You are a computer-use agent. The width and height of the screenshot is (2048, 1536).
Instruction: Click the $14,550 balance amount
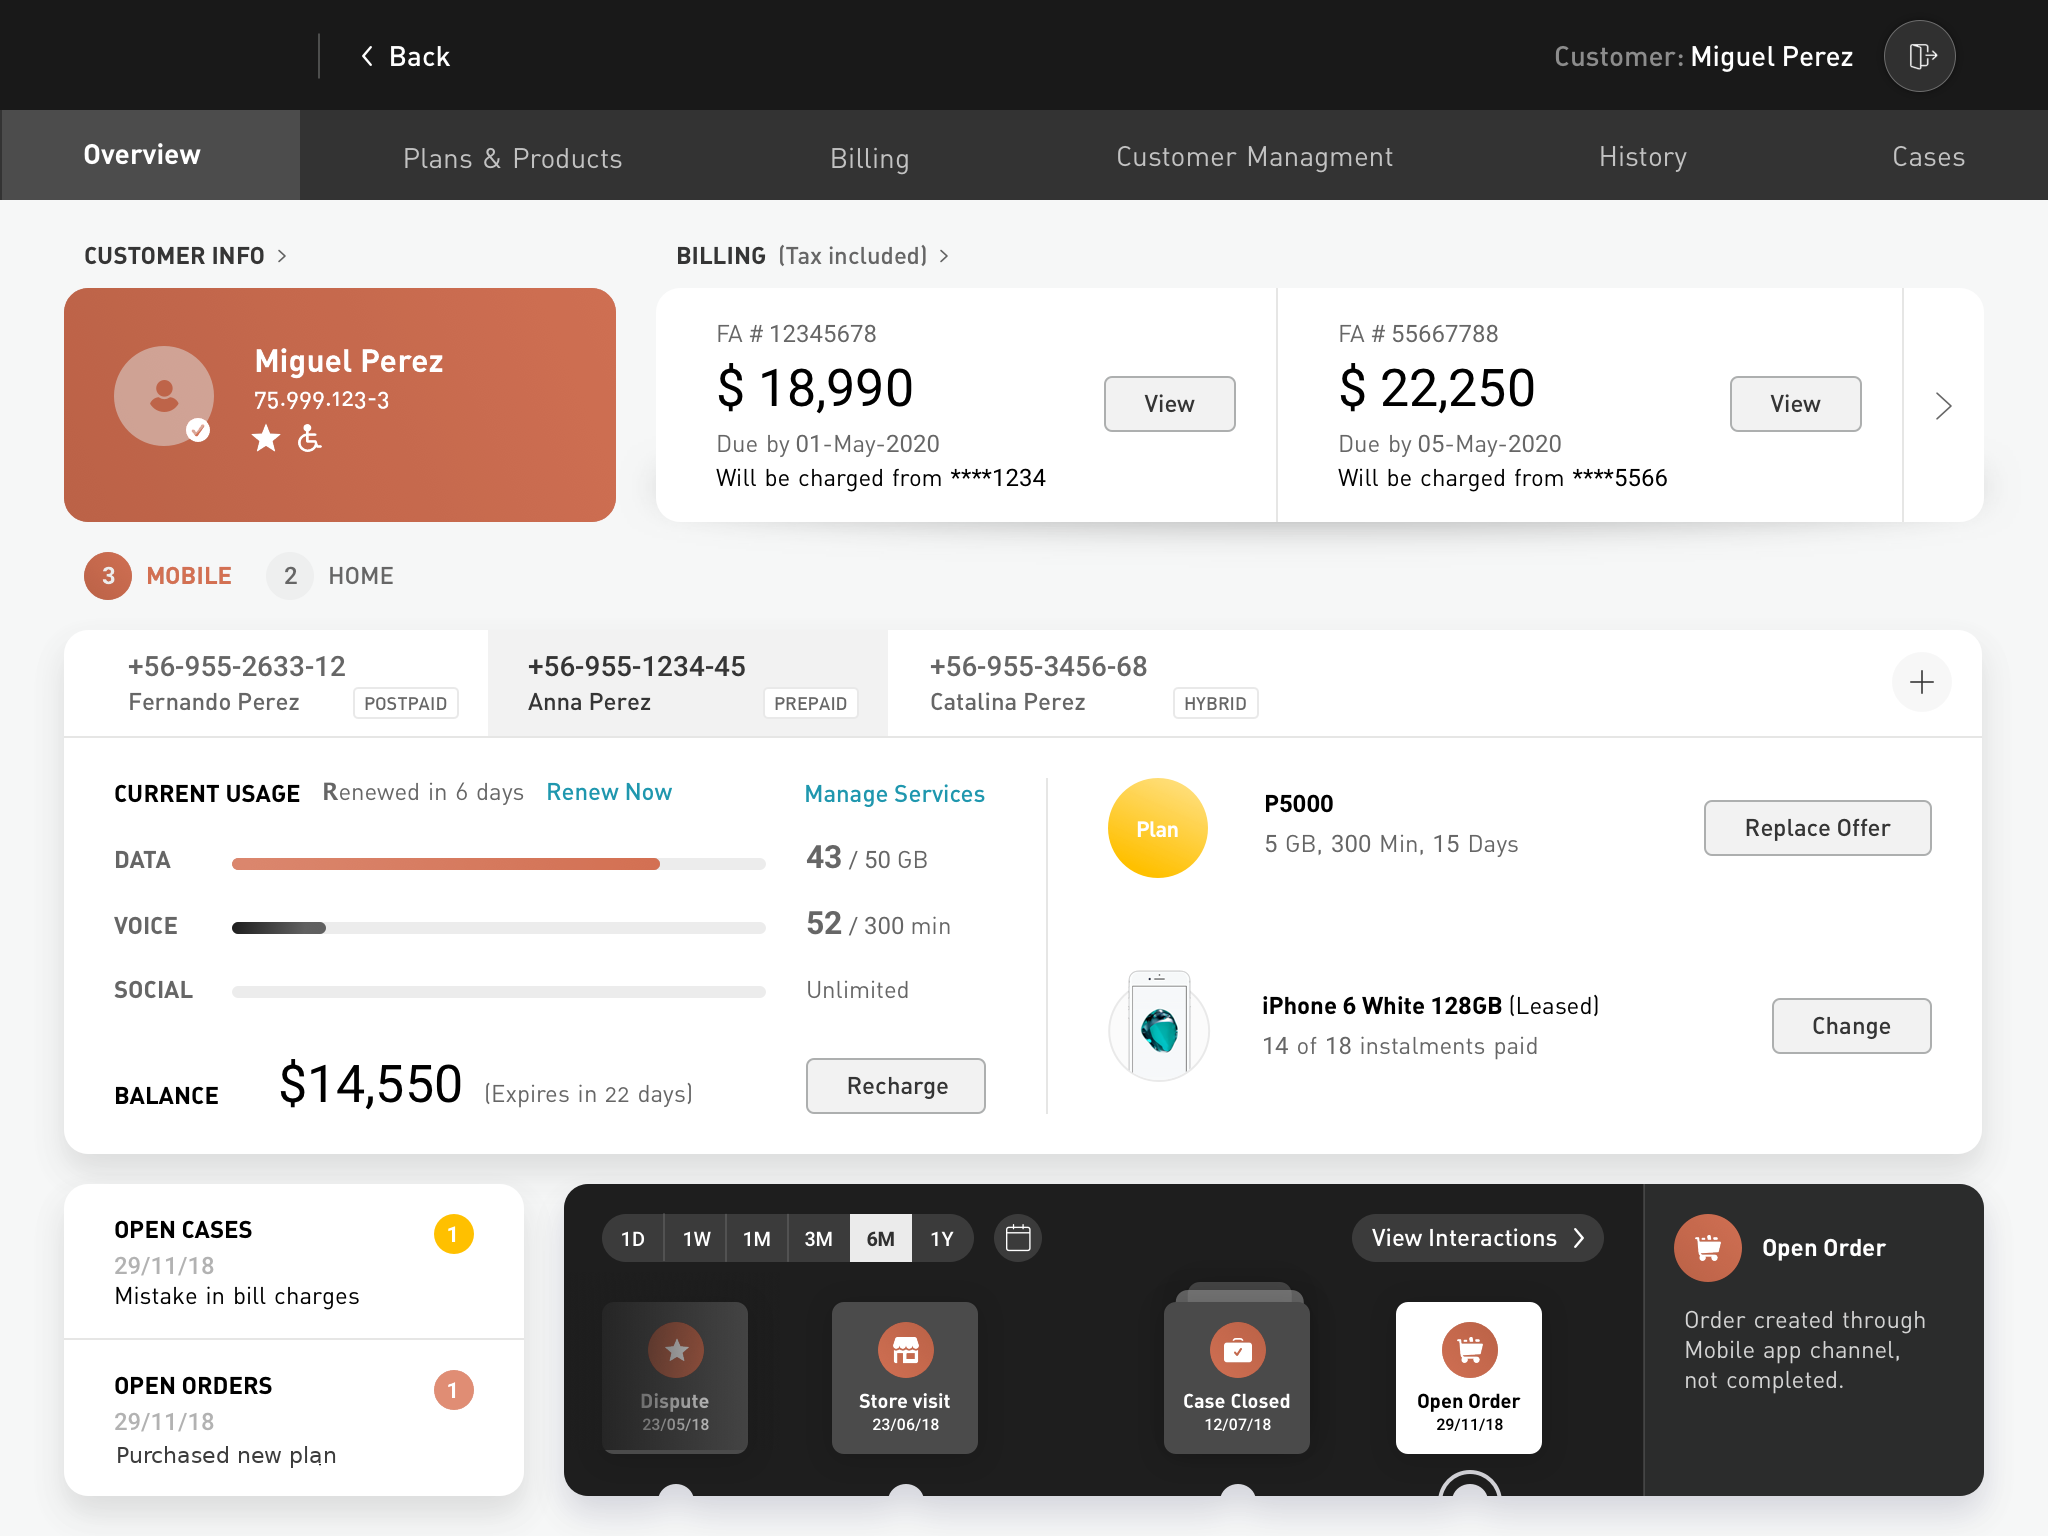(x=370, y=1085)
